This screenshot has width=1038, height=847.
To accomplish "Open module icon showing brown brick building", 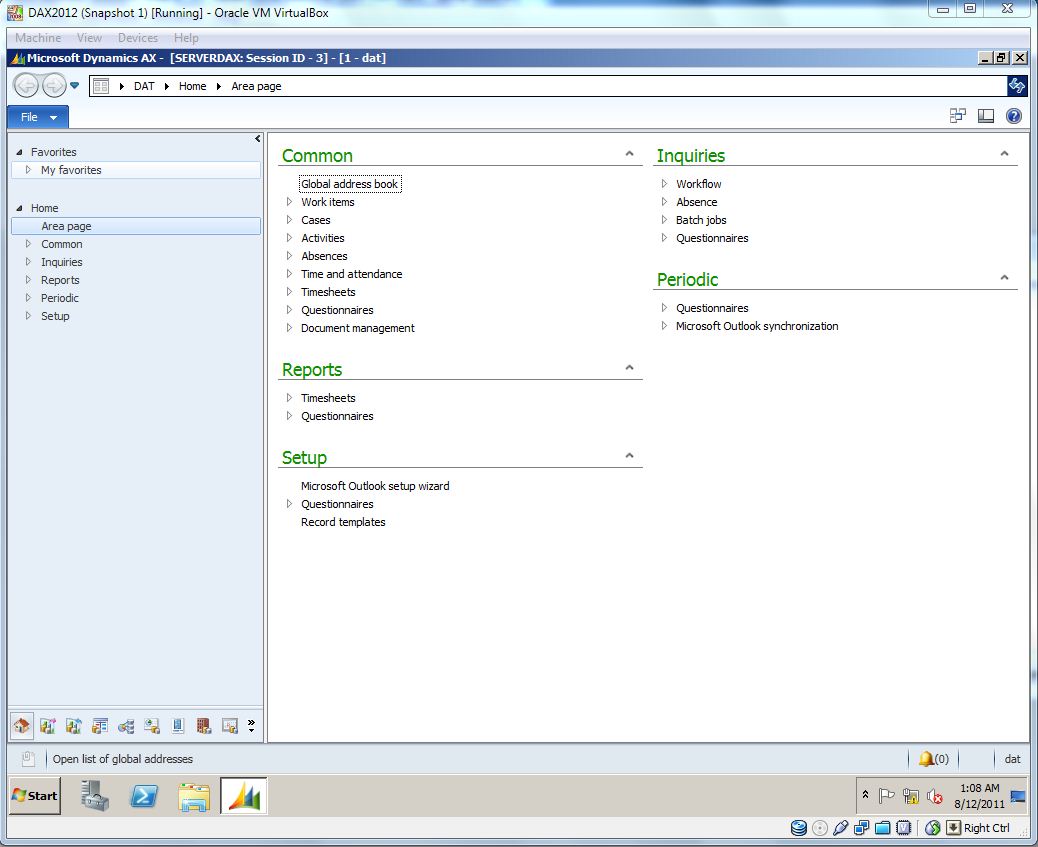I will click(x=204, y=726).
